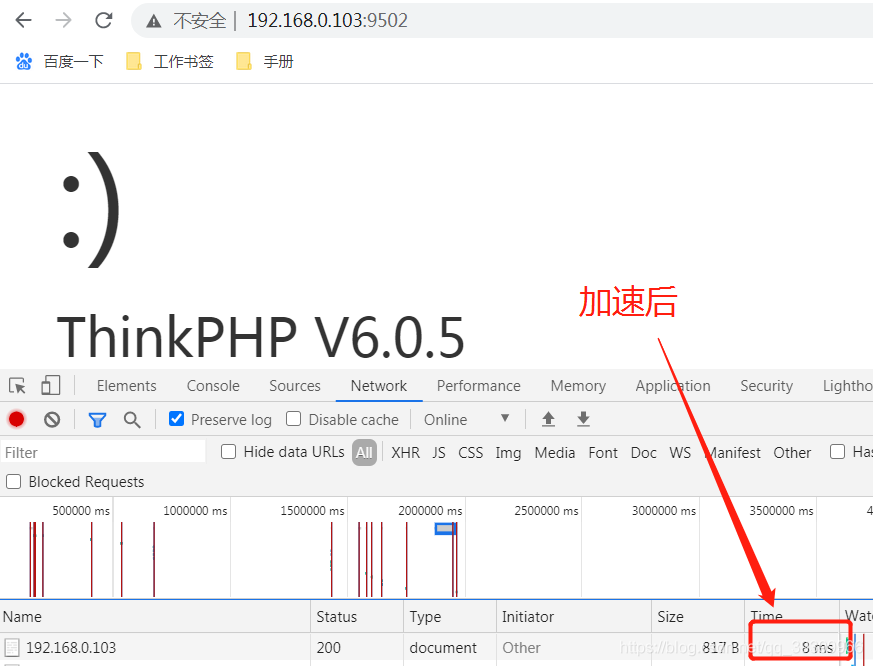
Task: Export requests as HAR file
Action: (583, 418)
